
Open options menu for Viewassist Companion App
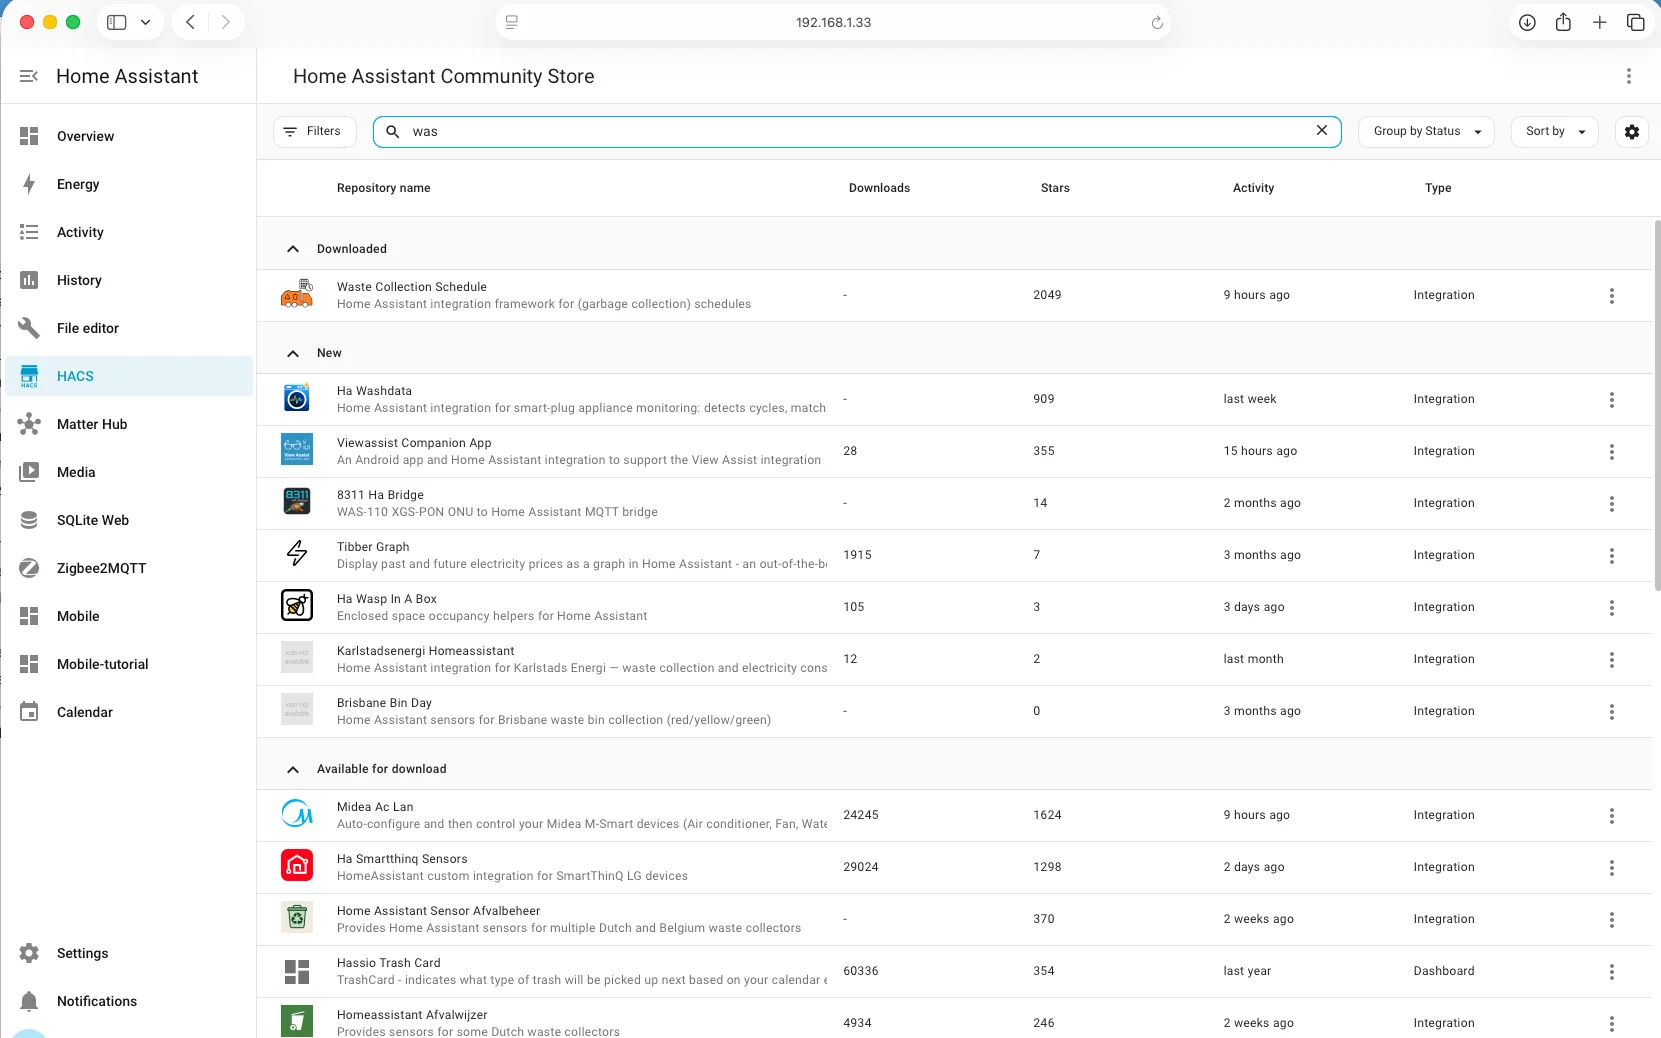point(1612,451)
